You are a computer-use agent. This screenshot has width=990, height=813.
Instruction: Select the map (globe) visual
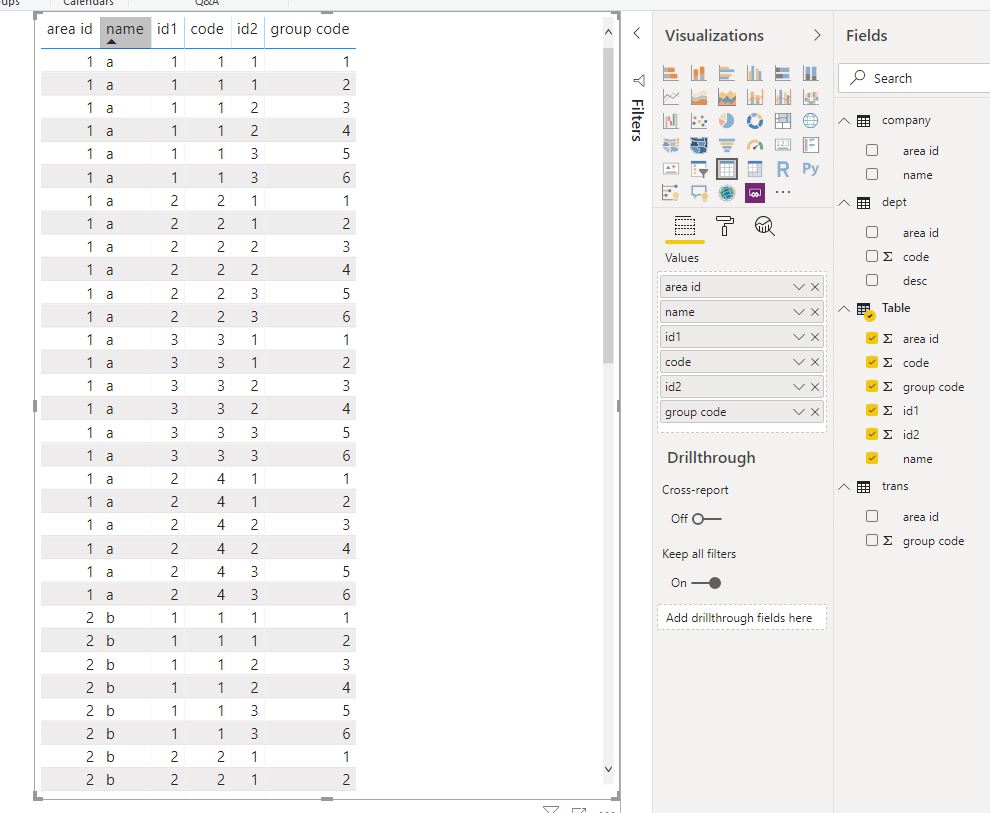click(811, 121)
